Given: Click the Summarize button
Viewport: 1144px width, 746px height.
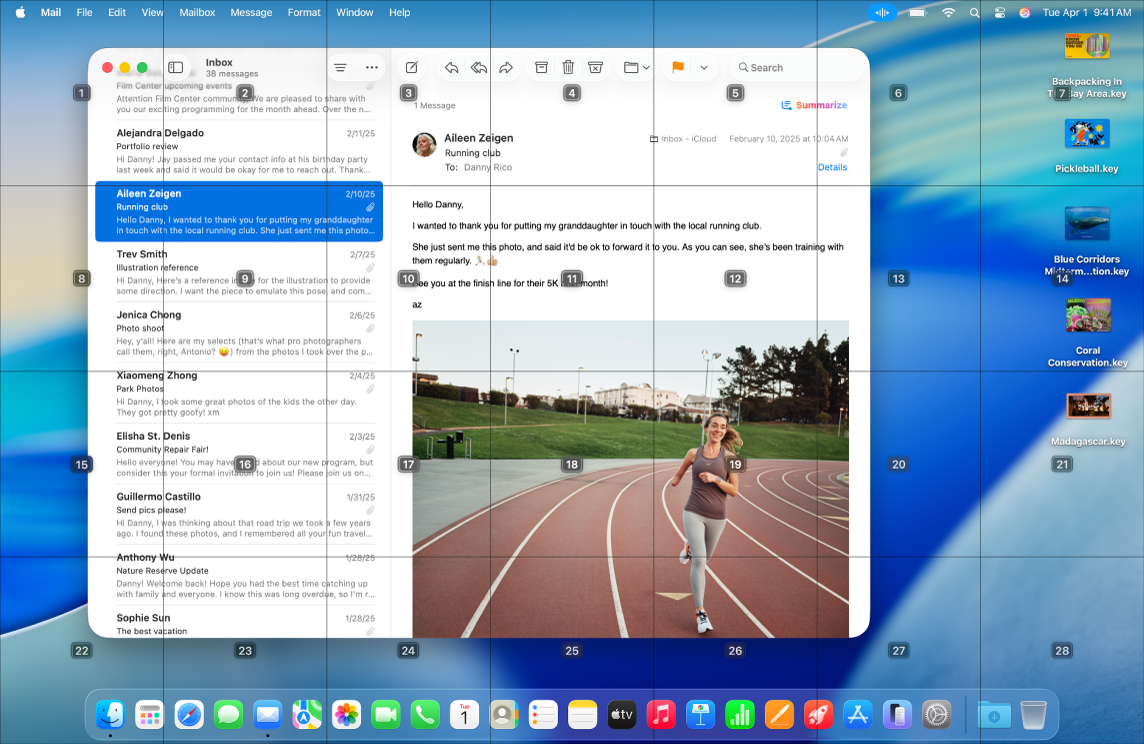Looking at the screenshot, I should pyautogui.click(x=813, y=105).
